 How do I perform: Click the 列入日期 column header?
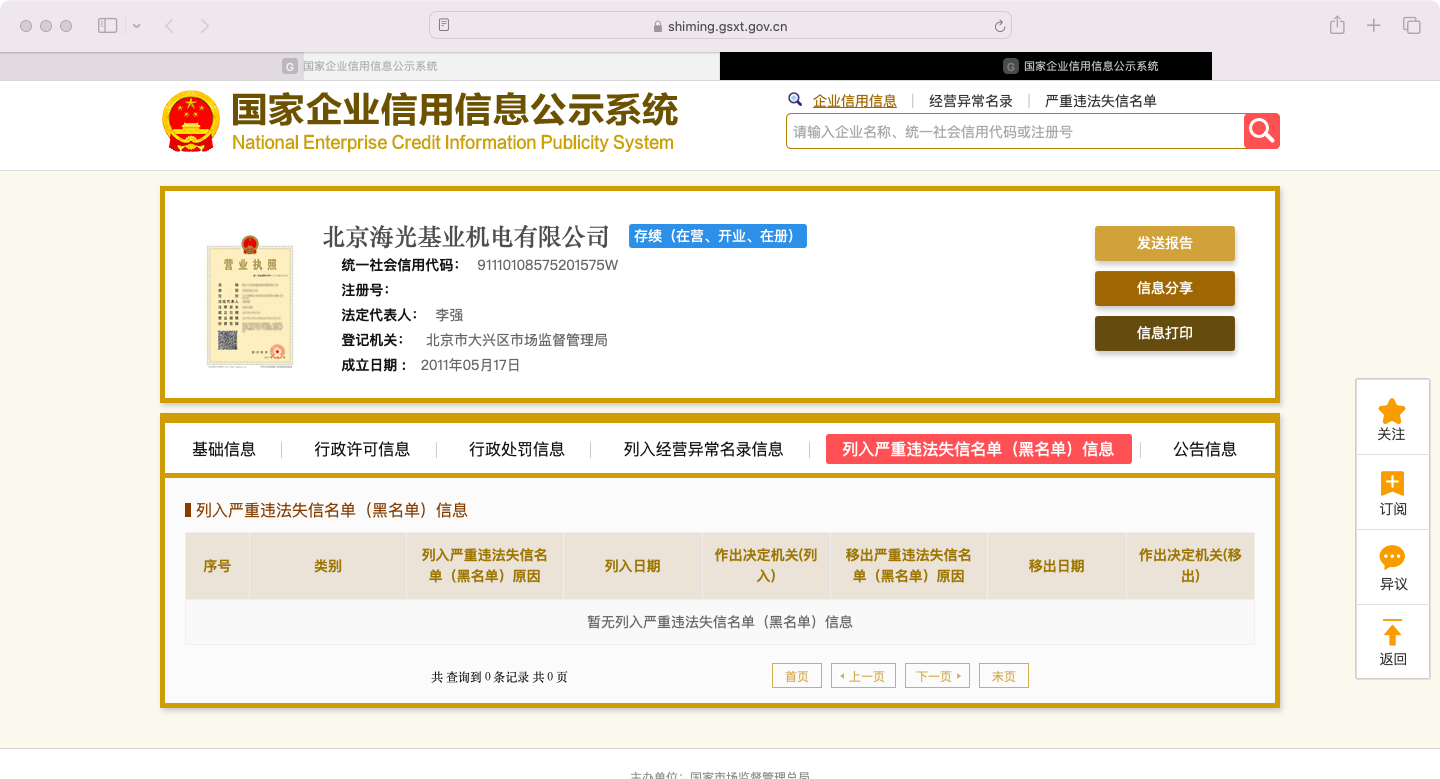point(632,566)
